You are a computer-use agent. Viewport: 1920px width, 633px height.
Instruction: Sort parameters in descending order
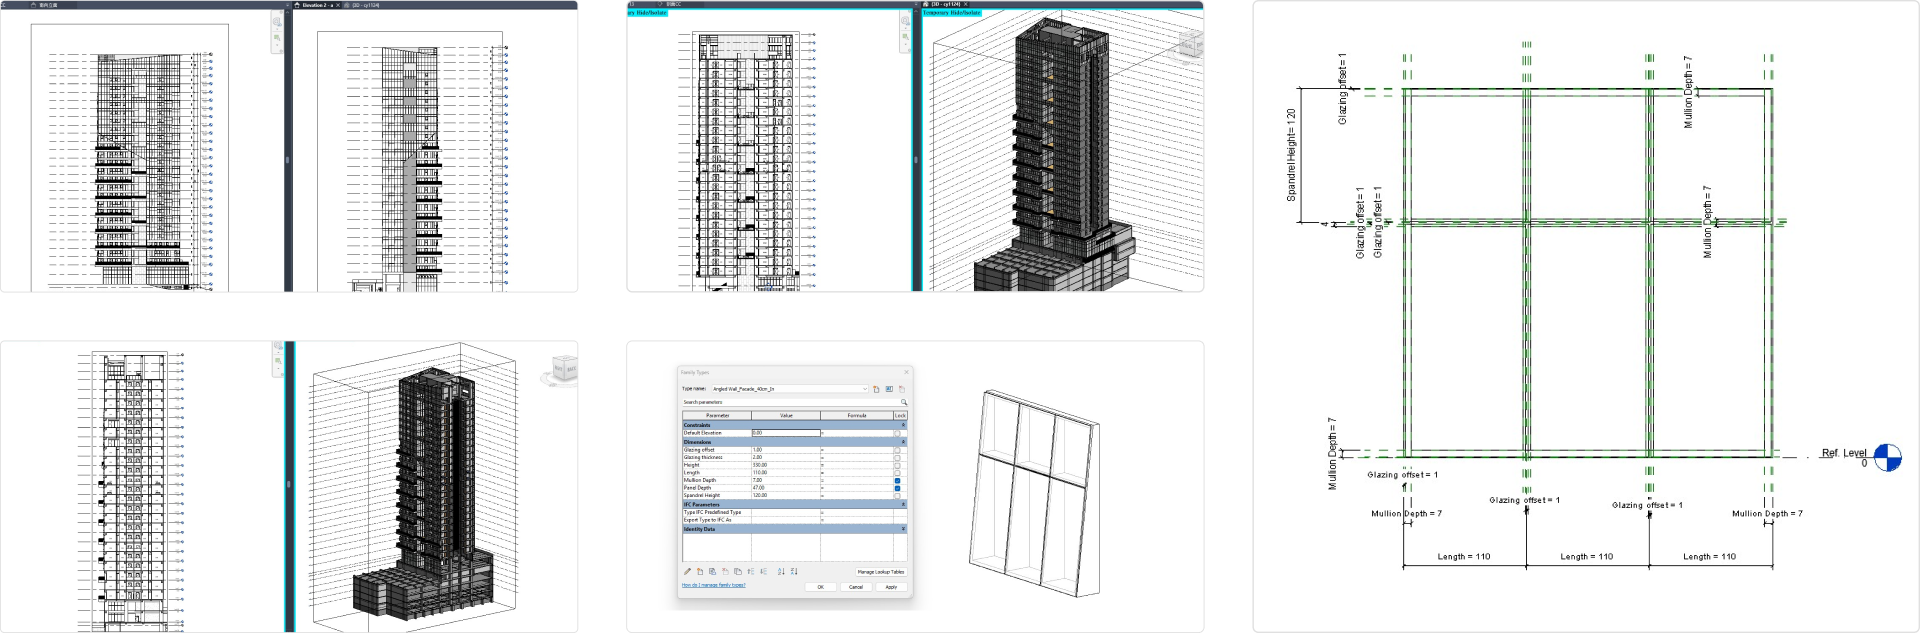tap(793, 572)
